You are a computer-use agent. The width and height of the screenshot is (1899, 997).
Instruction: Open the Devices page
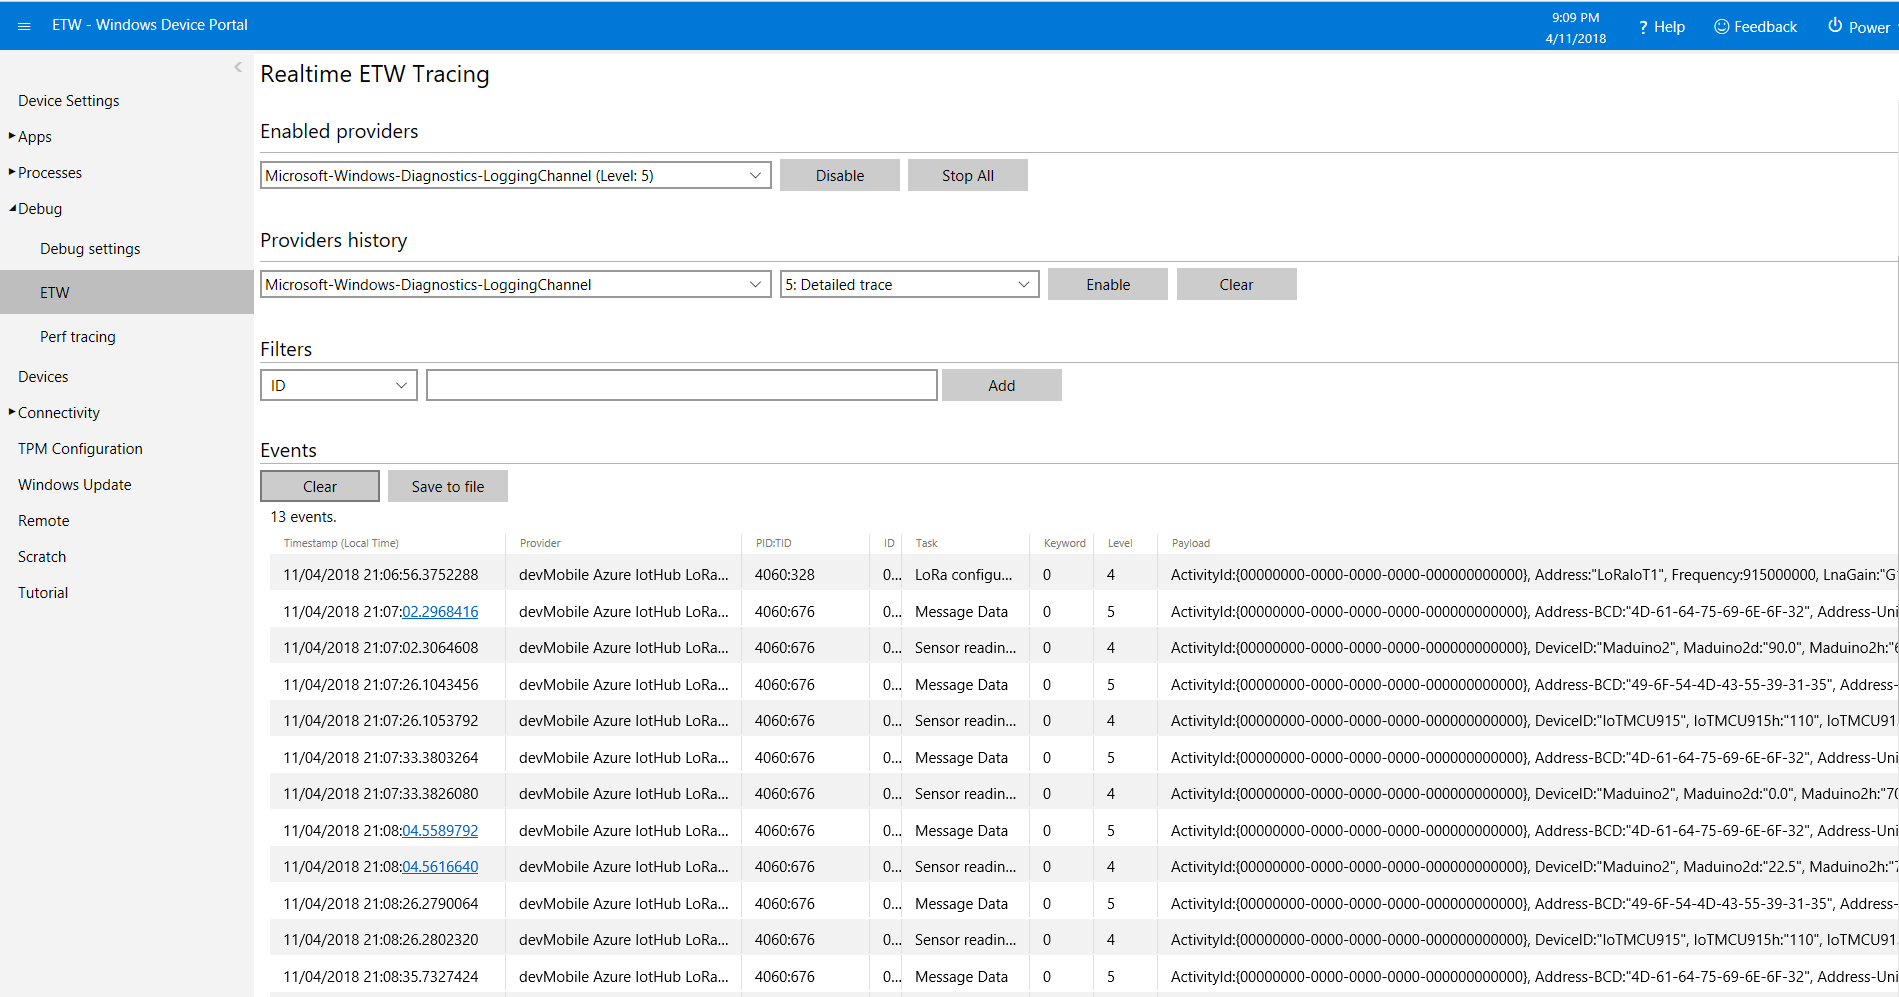pyautogui.click(x=43, y=377)
